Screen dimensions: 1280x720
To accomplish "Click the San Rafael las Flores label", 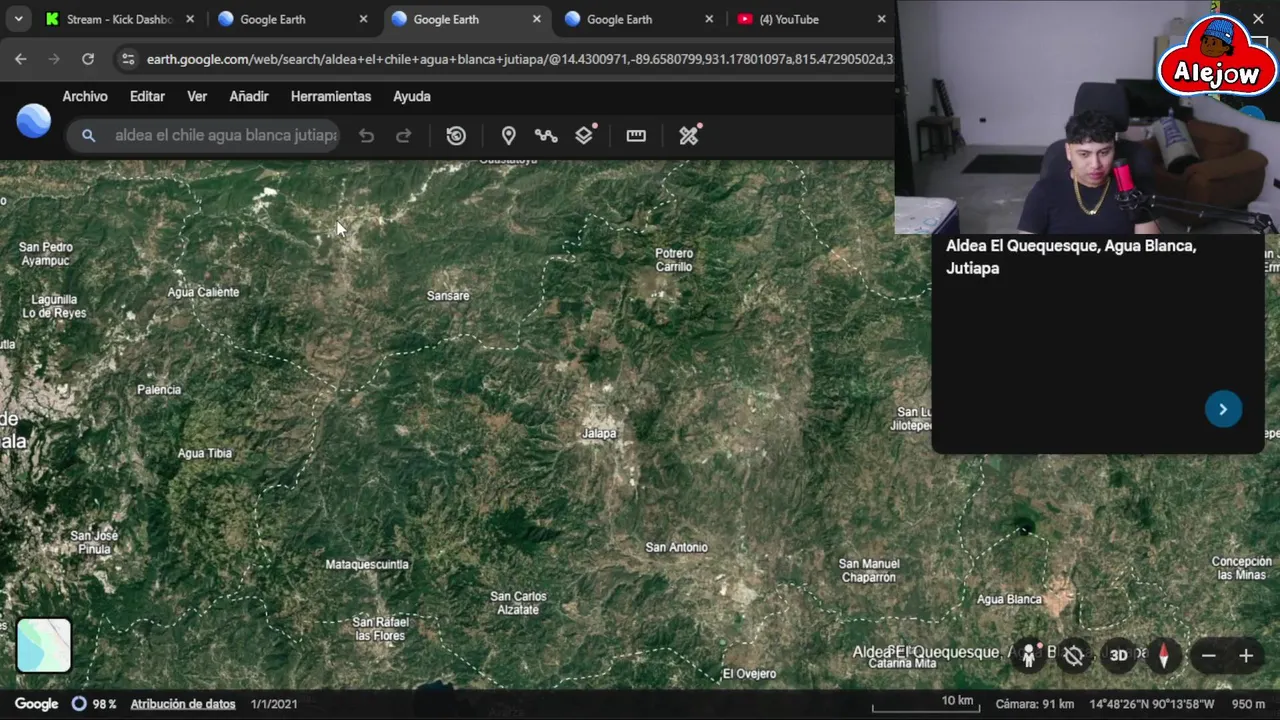I will (380, 629).
